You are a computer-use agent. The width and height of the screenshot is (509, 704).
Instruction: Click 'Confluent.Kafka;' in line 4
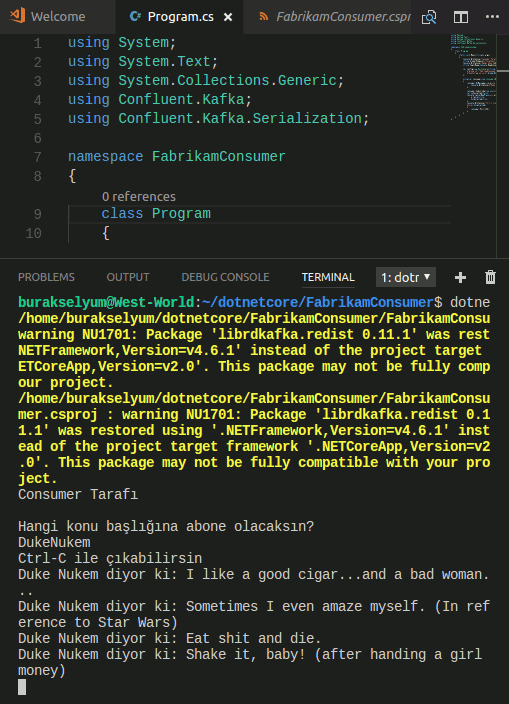[x=185, y=99]
